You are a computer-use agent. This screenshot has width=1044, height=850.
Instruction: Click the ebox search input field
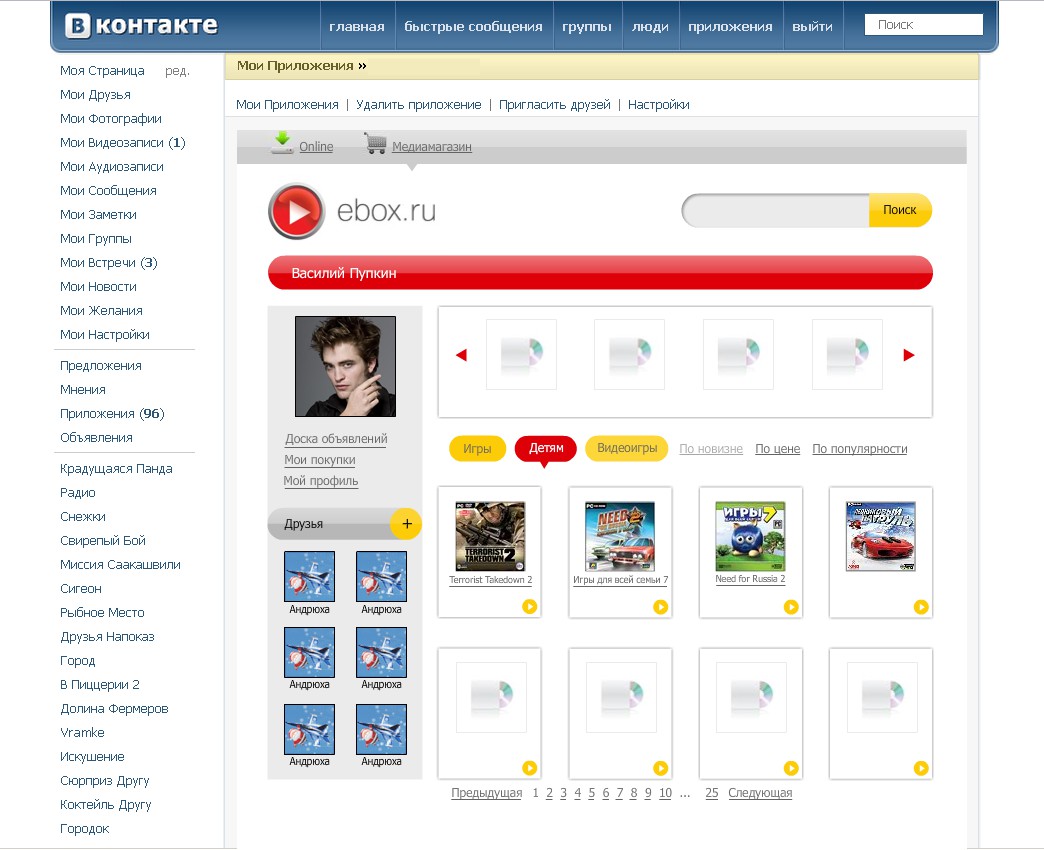[776, 210]
